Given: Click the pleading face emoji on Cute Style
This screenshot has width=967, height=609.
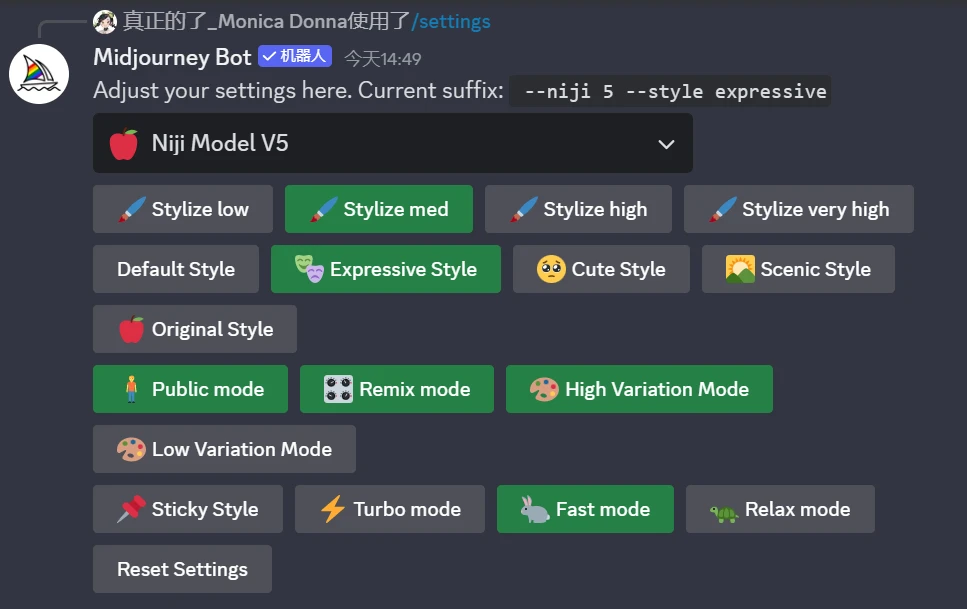Looking at the screenshot, I should click(551, 269).
